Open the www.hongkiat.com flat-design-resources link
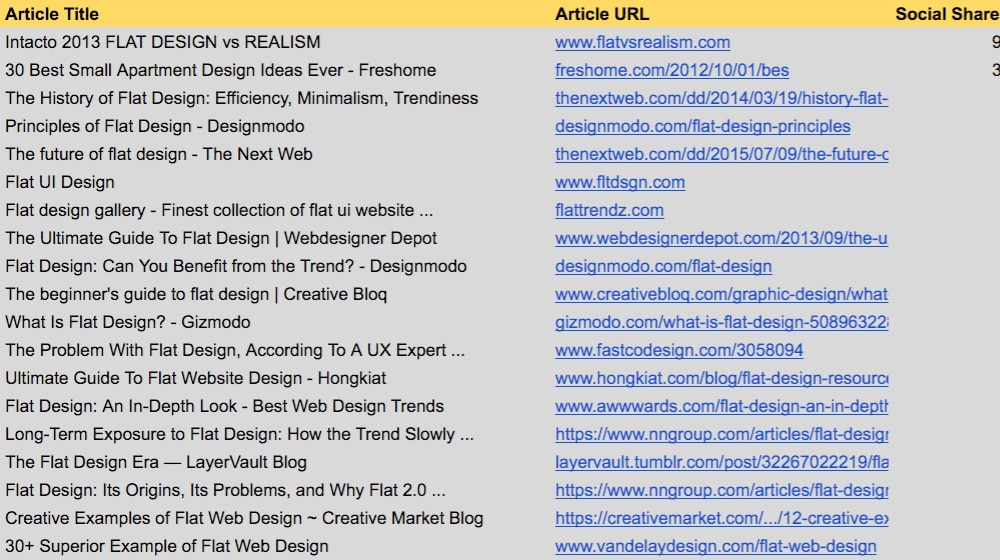The width and height of the screenshot is (1000, 560). pyautogui.click(x=721, y=379)
